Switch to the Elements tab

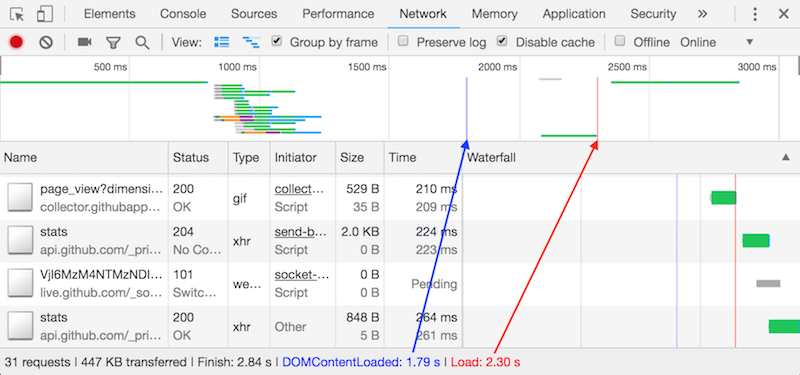click(x=110, y=14)
